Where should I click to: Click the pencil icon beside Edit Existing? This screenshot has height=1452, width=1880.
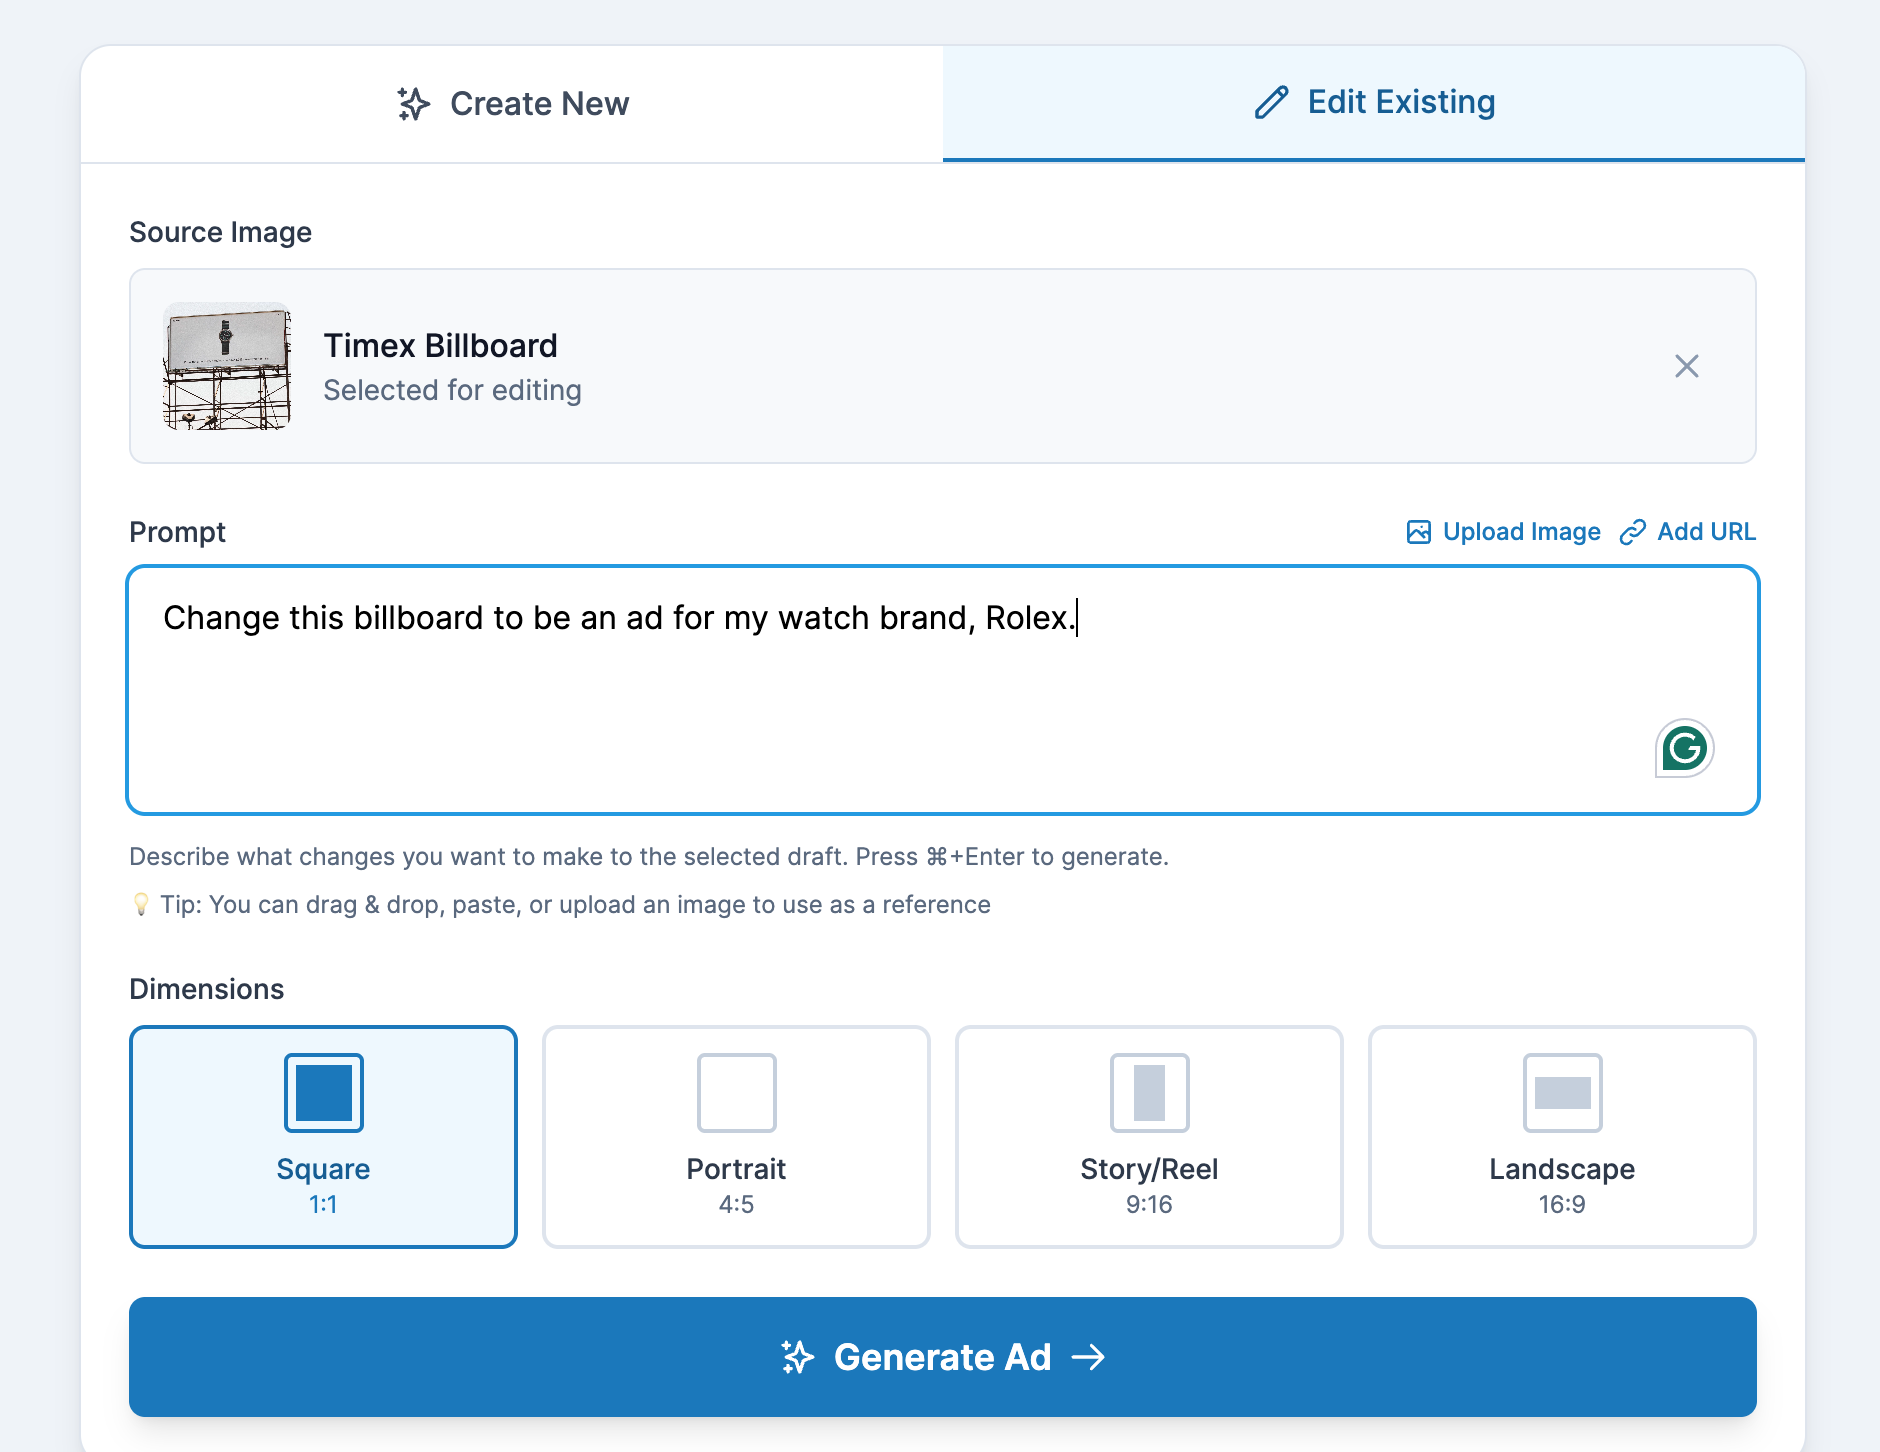click(1271, 103)
